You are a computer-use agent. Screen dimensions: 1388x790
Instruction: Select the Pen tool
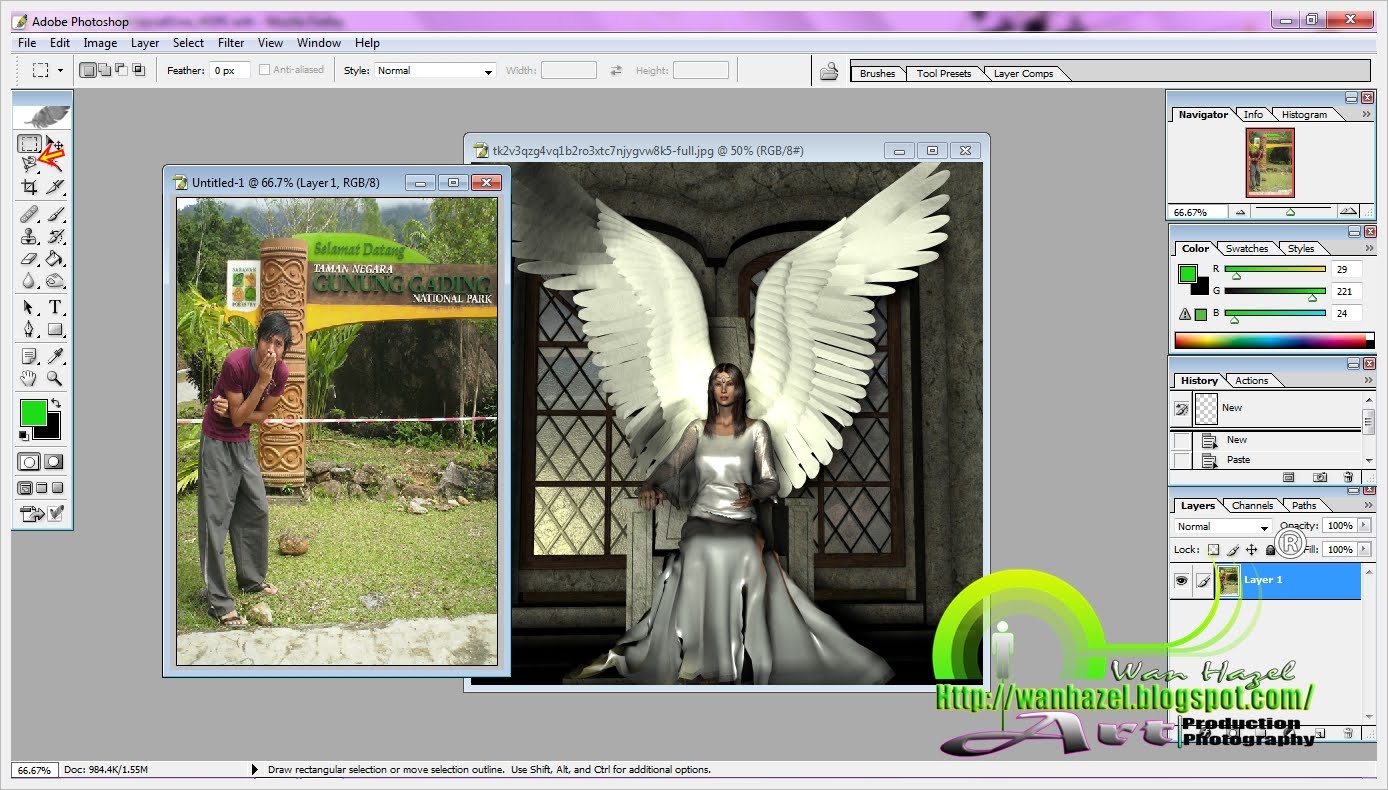coord(29,329)
